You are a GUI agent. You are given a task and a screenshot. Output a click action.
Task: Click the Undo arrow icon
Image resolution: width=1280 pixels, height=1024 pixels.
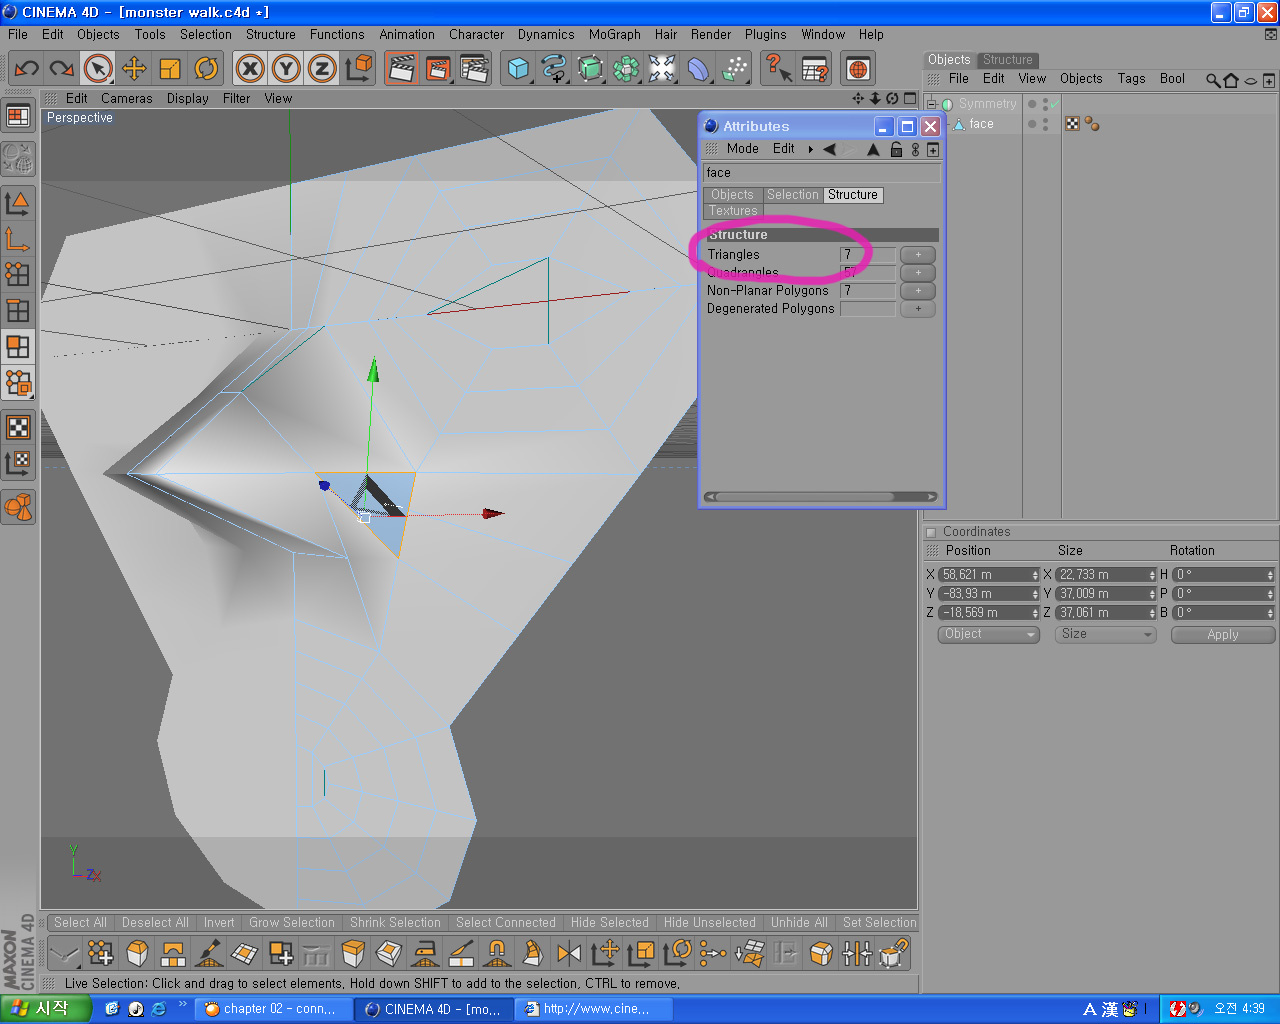click(27, 68)
